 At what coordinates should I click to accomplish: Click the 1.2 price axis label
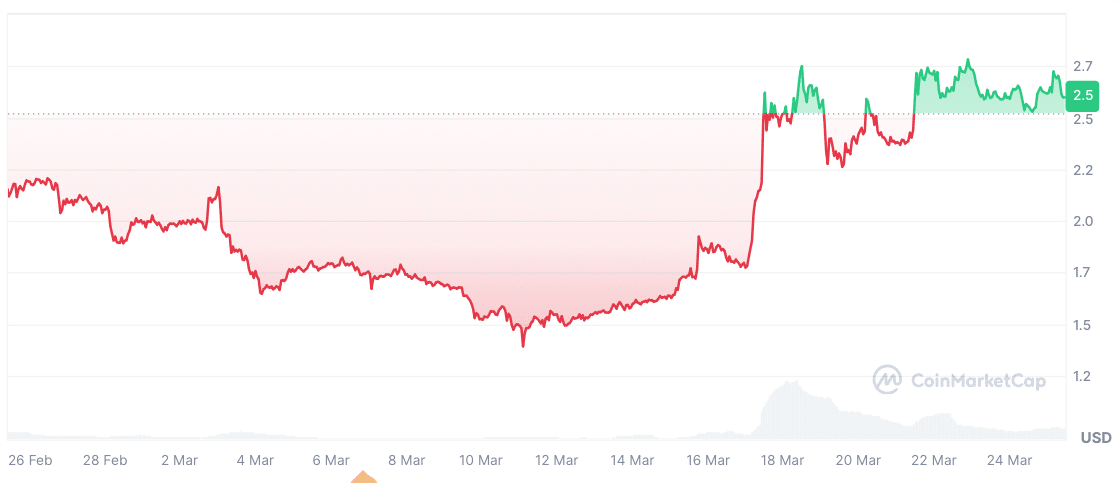[x=1082, y=376]
